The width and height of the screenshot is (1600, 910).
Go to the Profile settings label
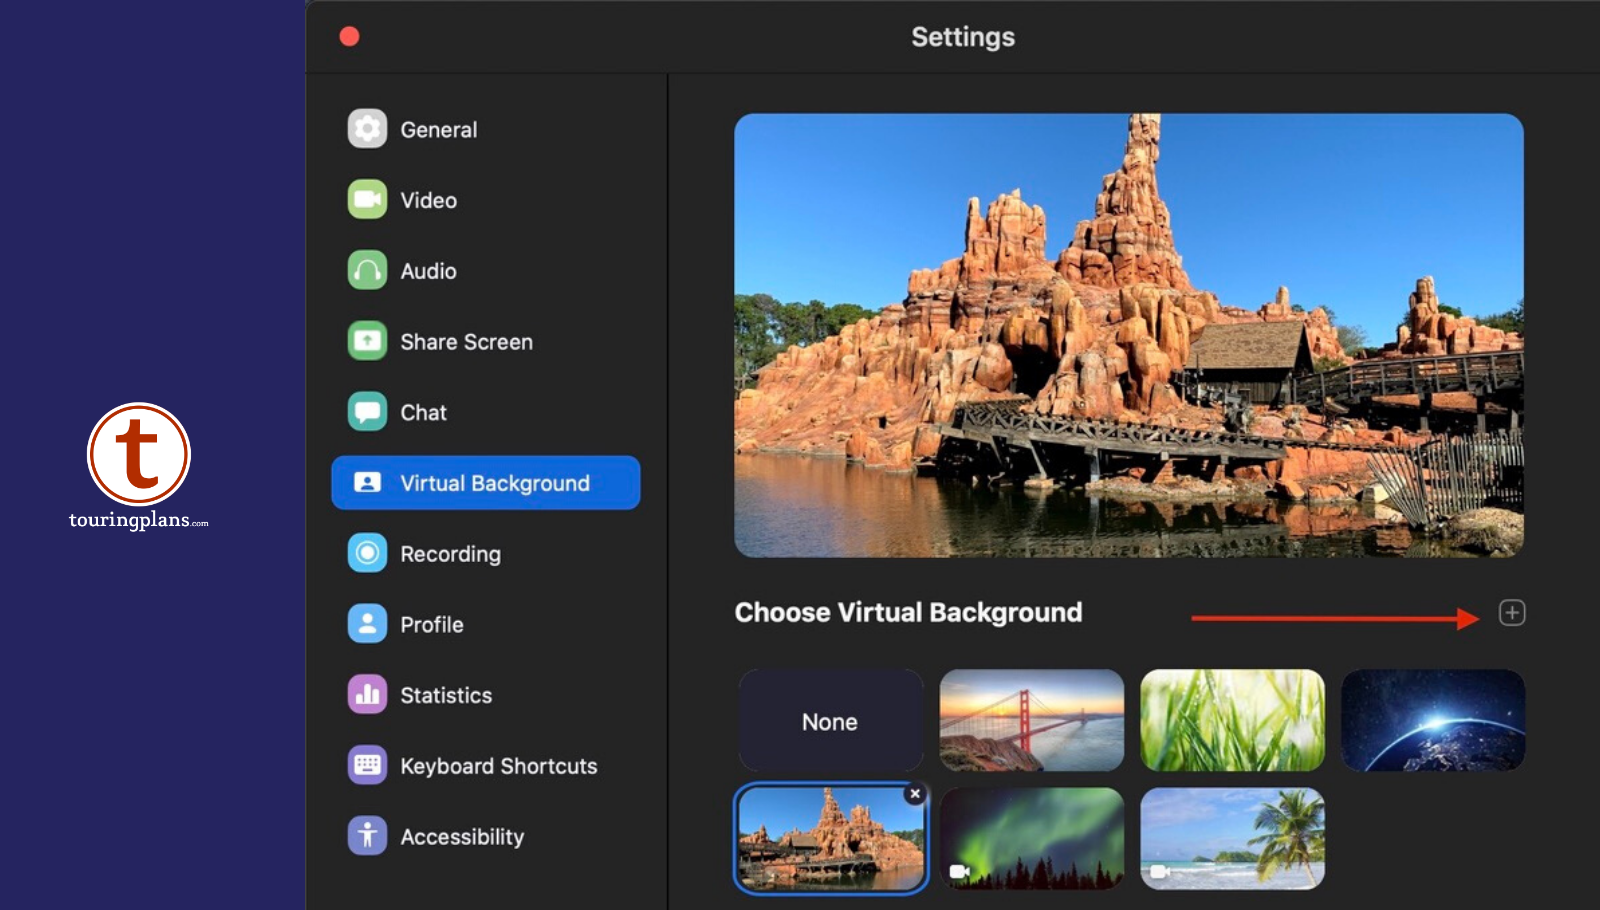coord(432,625)
